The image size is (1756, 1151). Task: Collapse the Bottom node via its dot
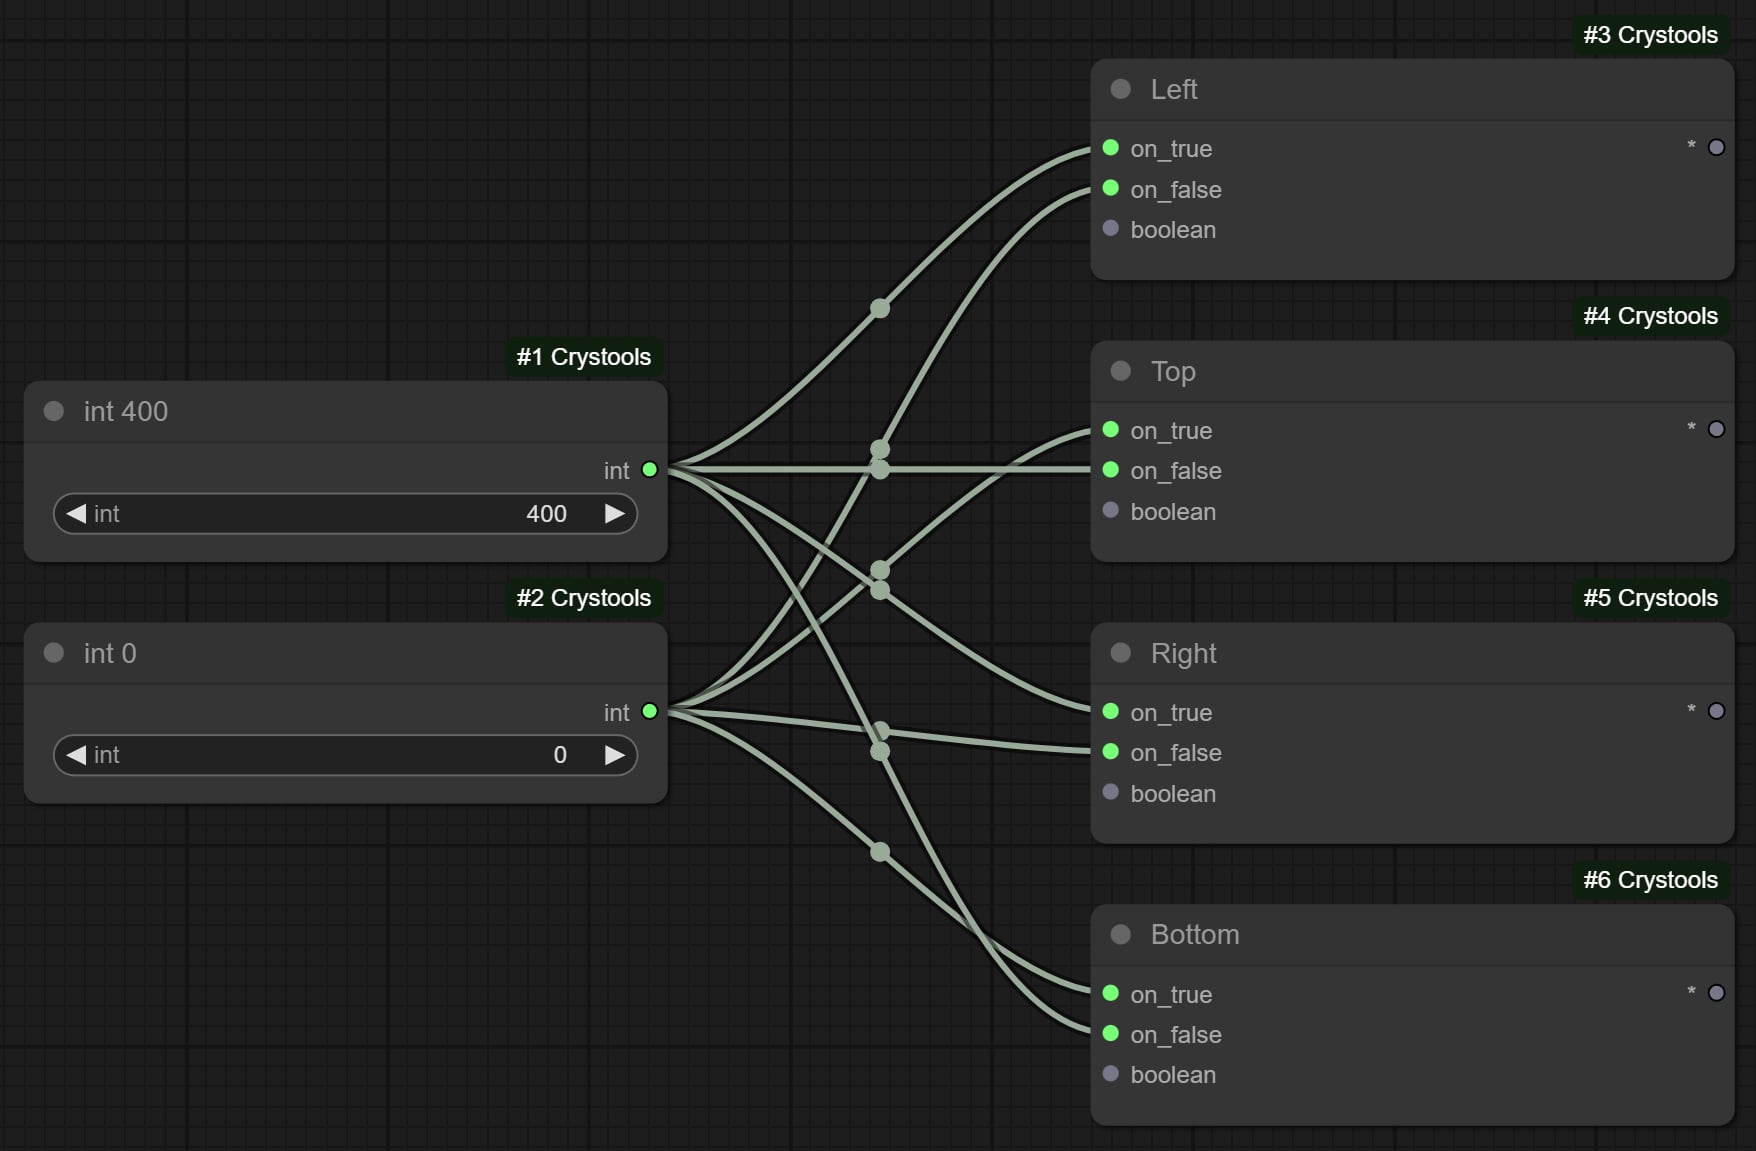coord(1121,934)
